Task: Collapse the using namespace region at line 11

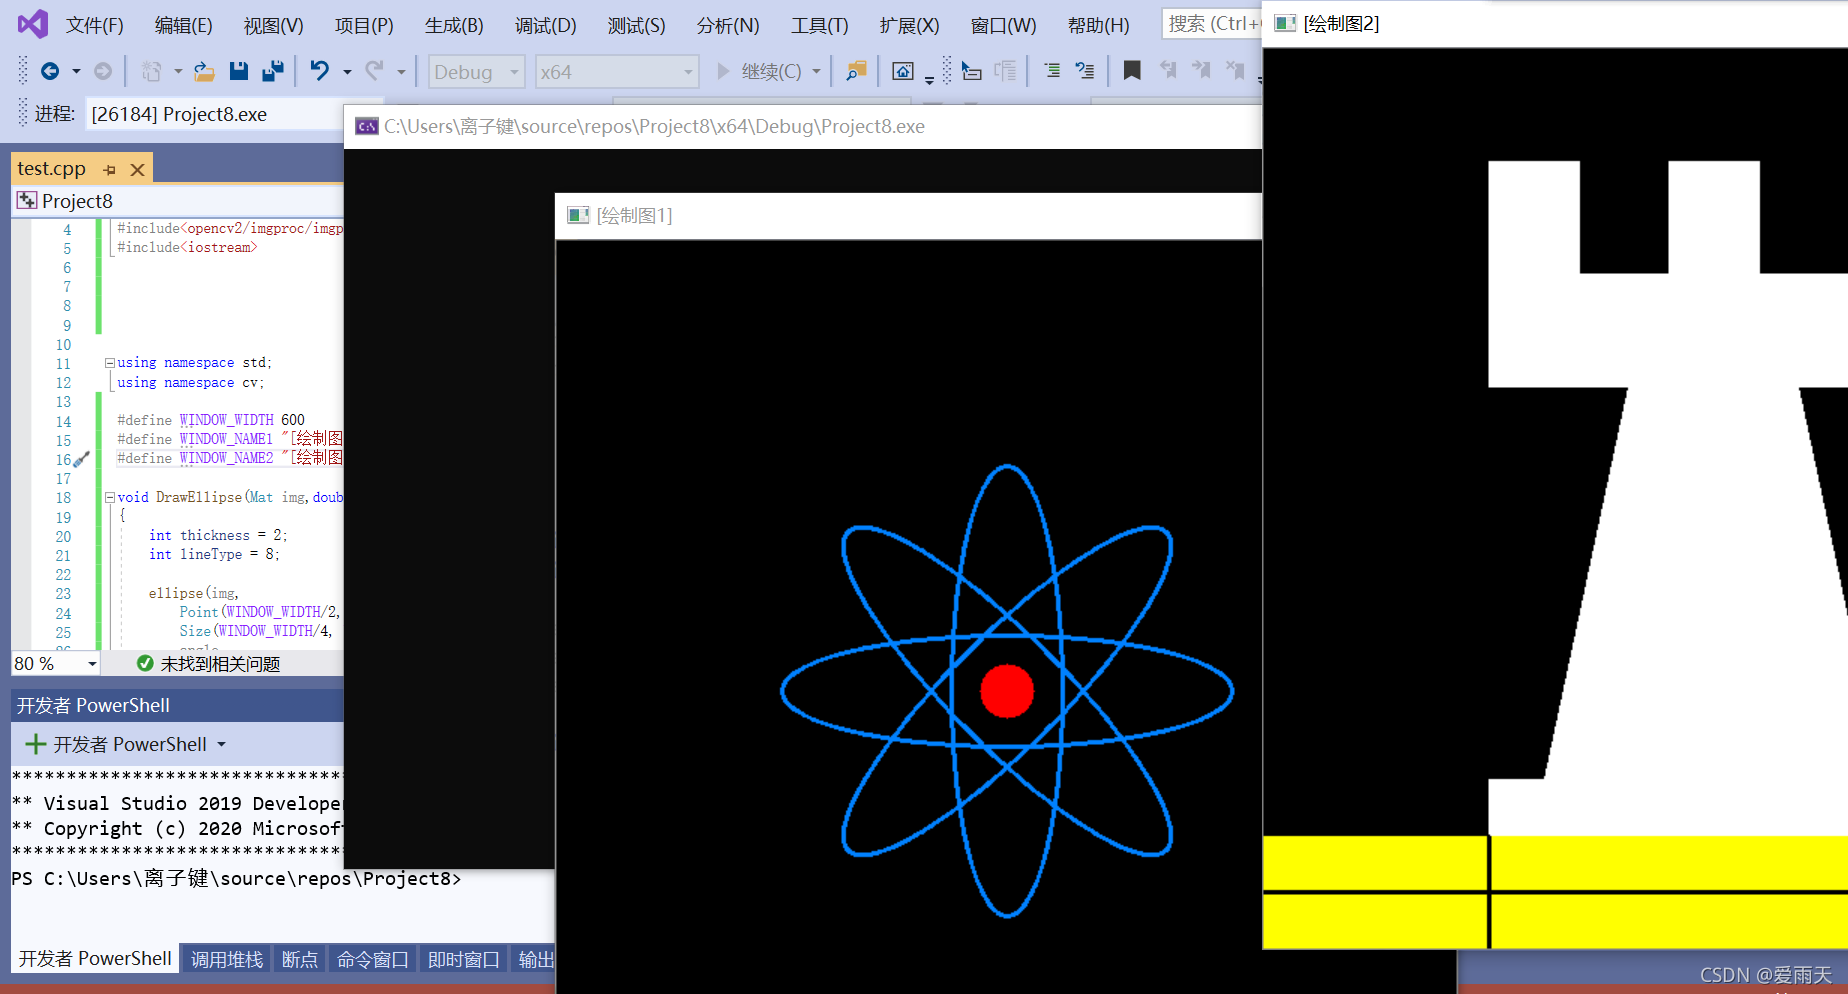Action: 110,363
